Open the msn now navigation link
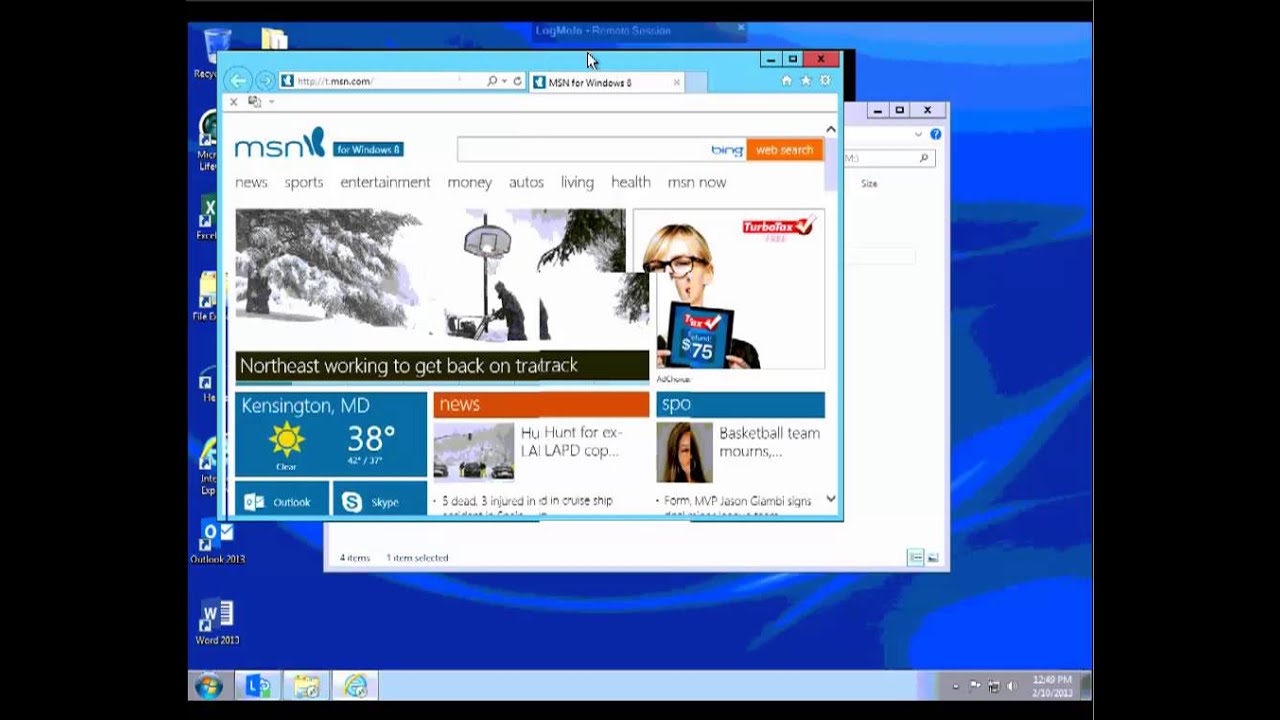Viewport: 1280px width, 720px height. pos(697,182)
